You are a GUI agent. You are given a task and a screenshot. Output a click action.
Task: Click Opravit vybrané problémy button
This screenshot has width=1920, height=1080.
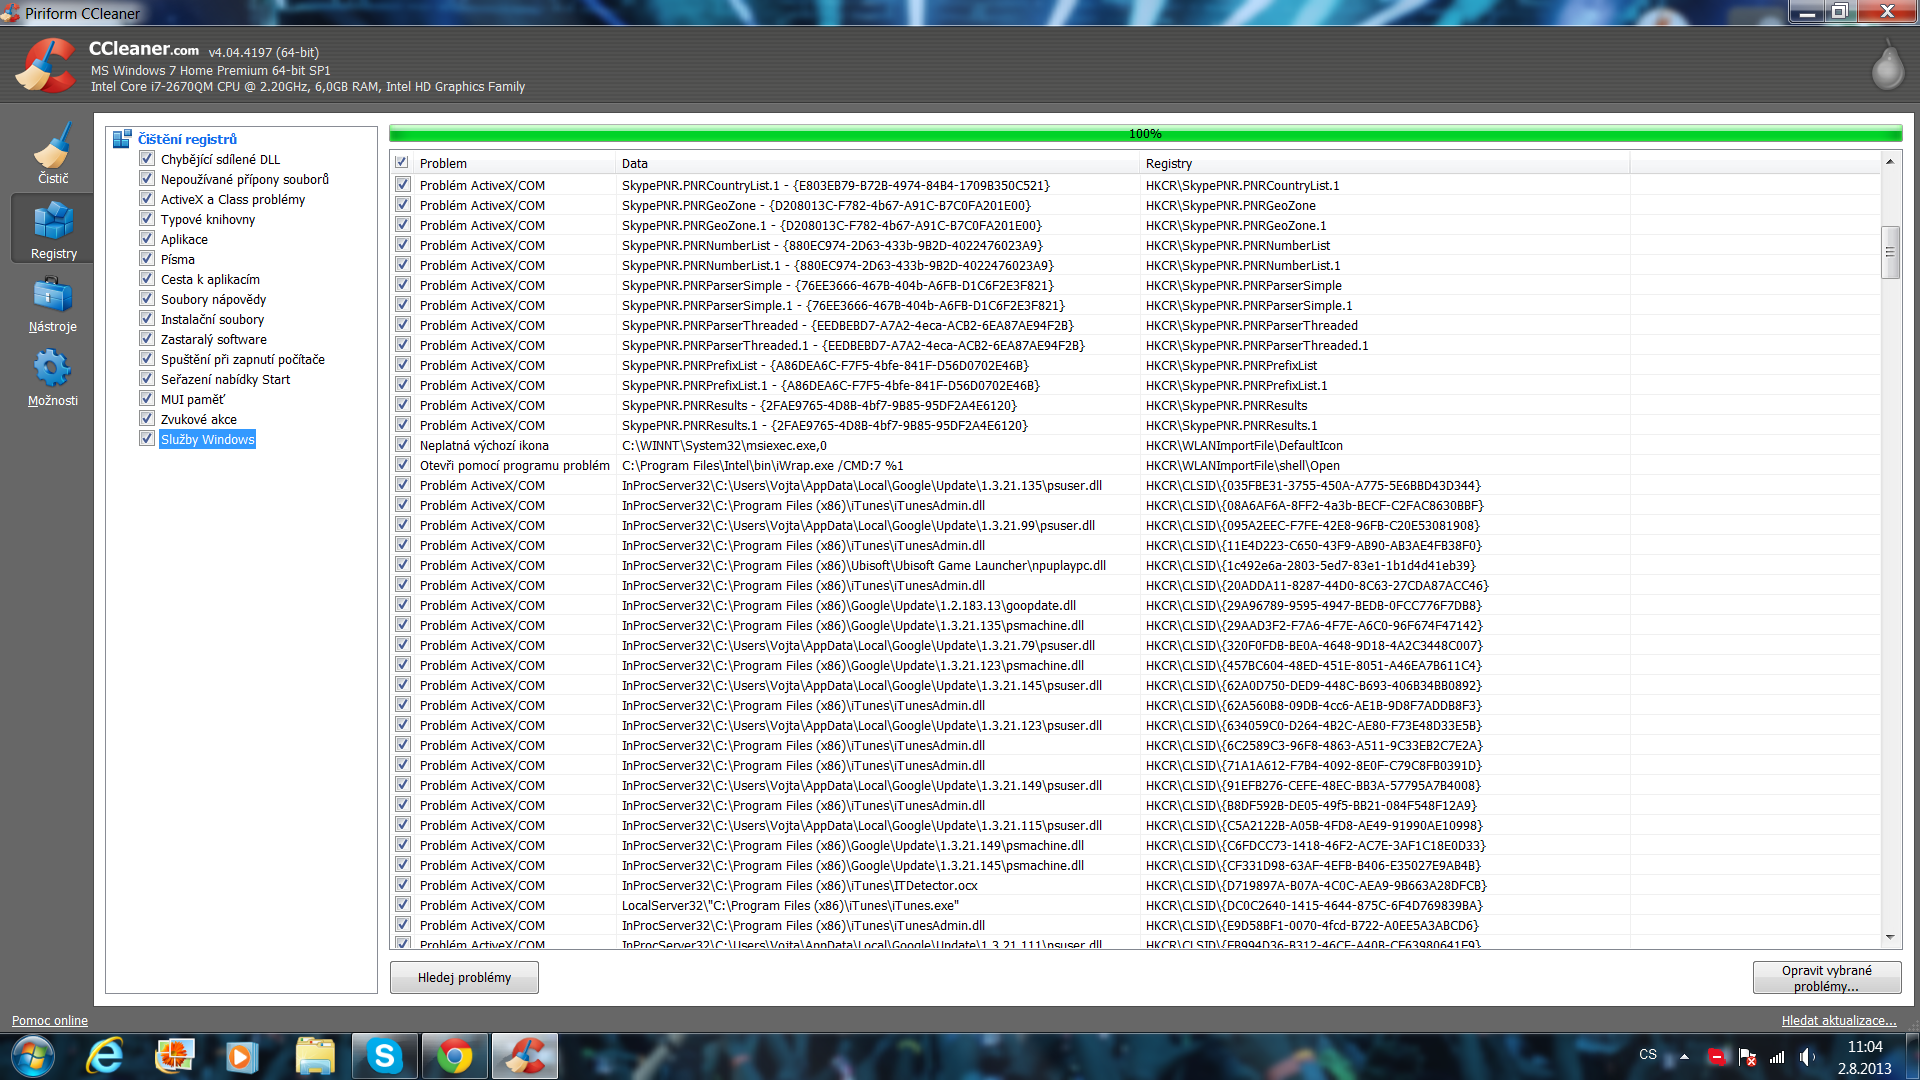click(1826, 978)
